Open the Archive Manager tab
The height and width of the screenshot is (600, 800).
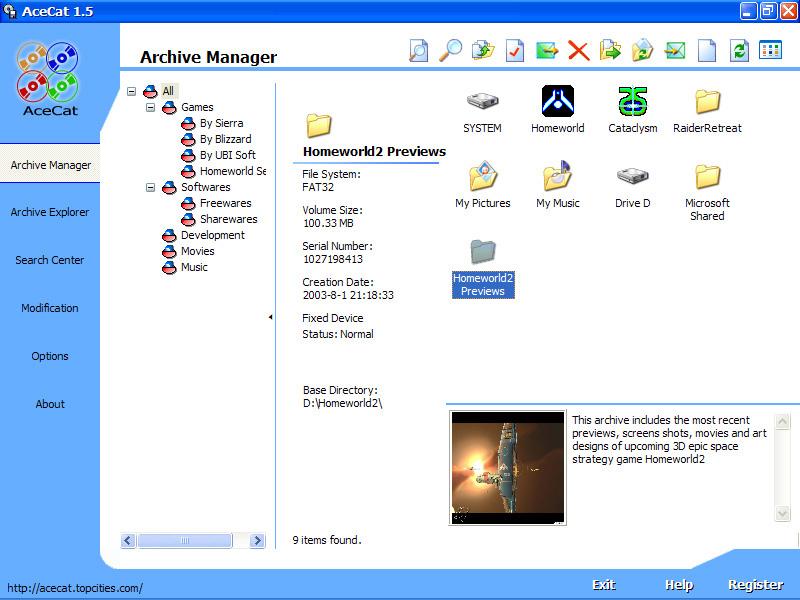pos(50,165)
